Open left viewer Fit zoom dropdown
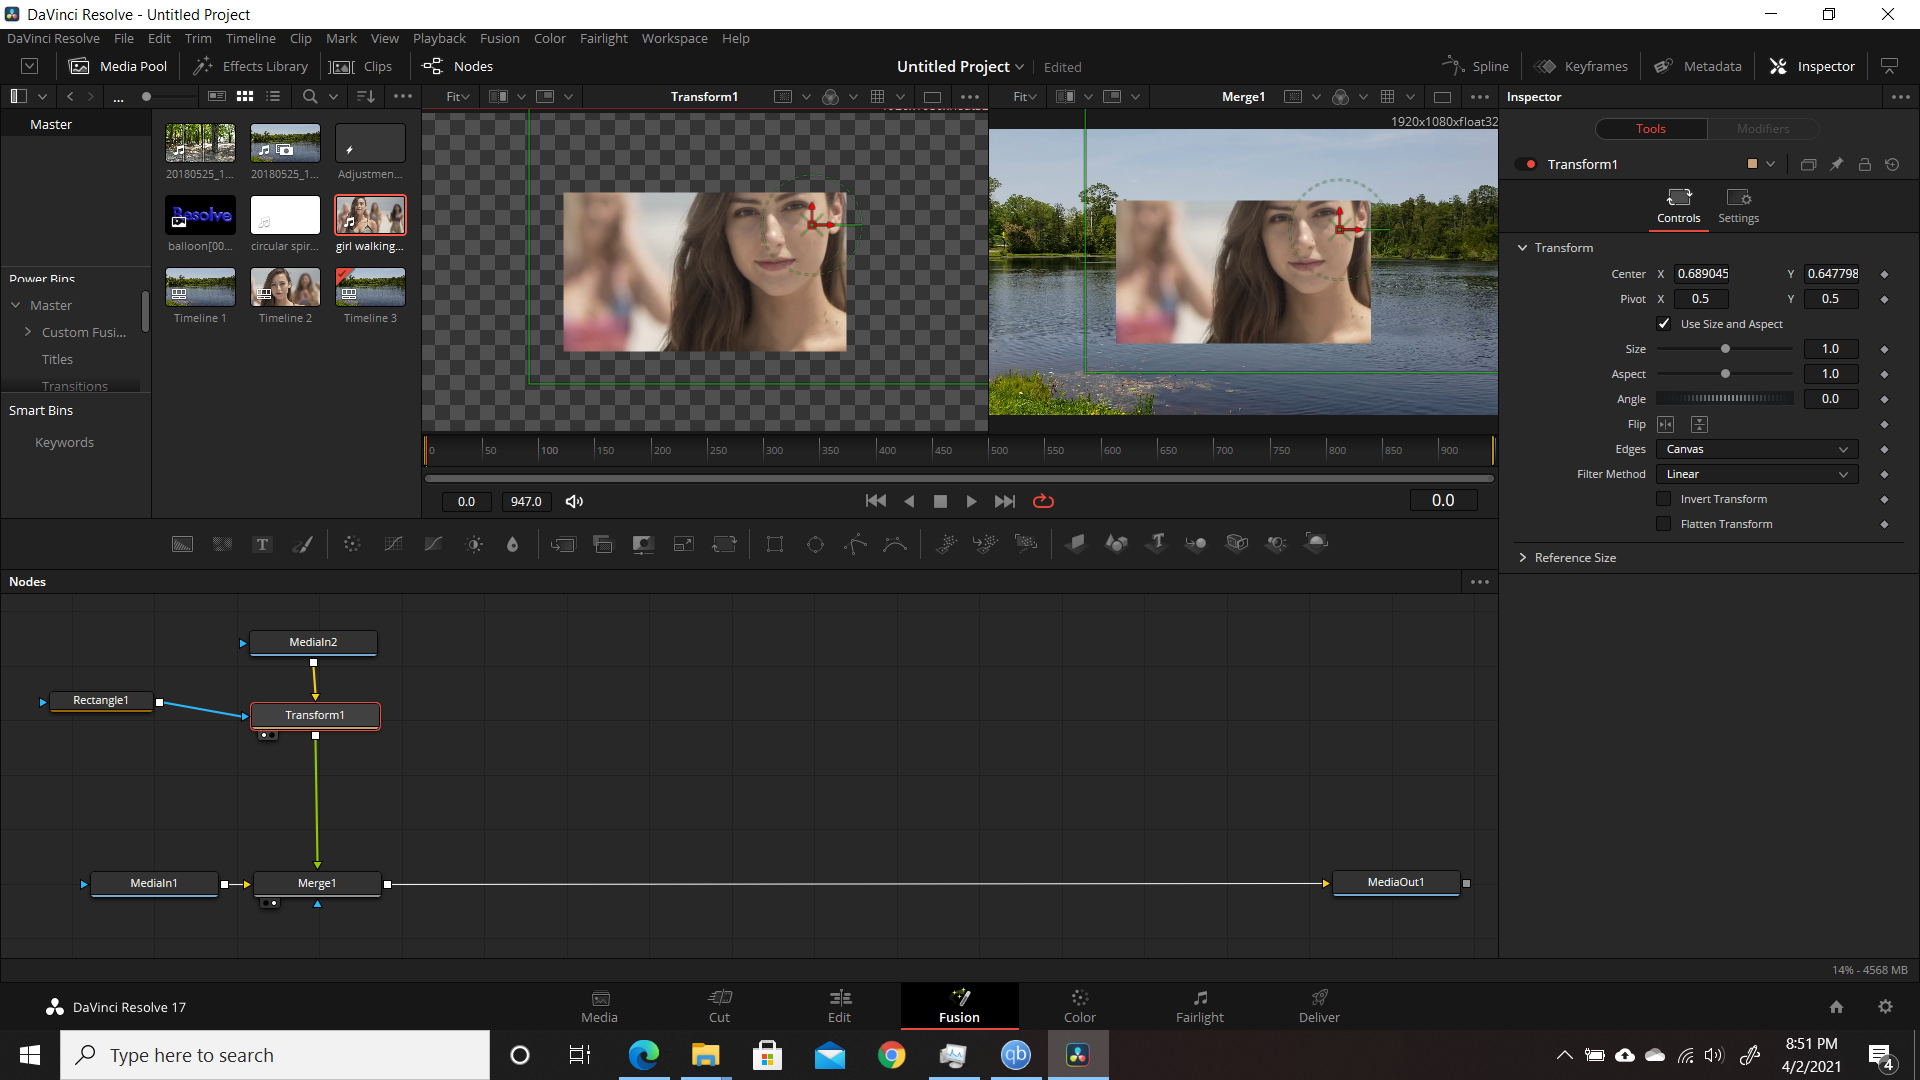Image resolution: width=1920 pixels, height=1080 pixels. click(x=458, y=97)
